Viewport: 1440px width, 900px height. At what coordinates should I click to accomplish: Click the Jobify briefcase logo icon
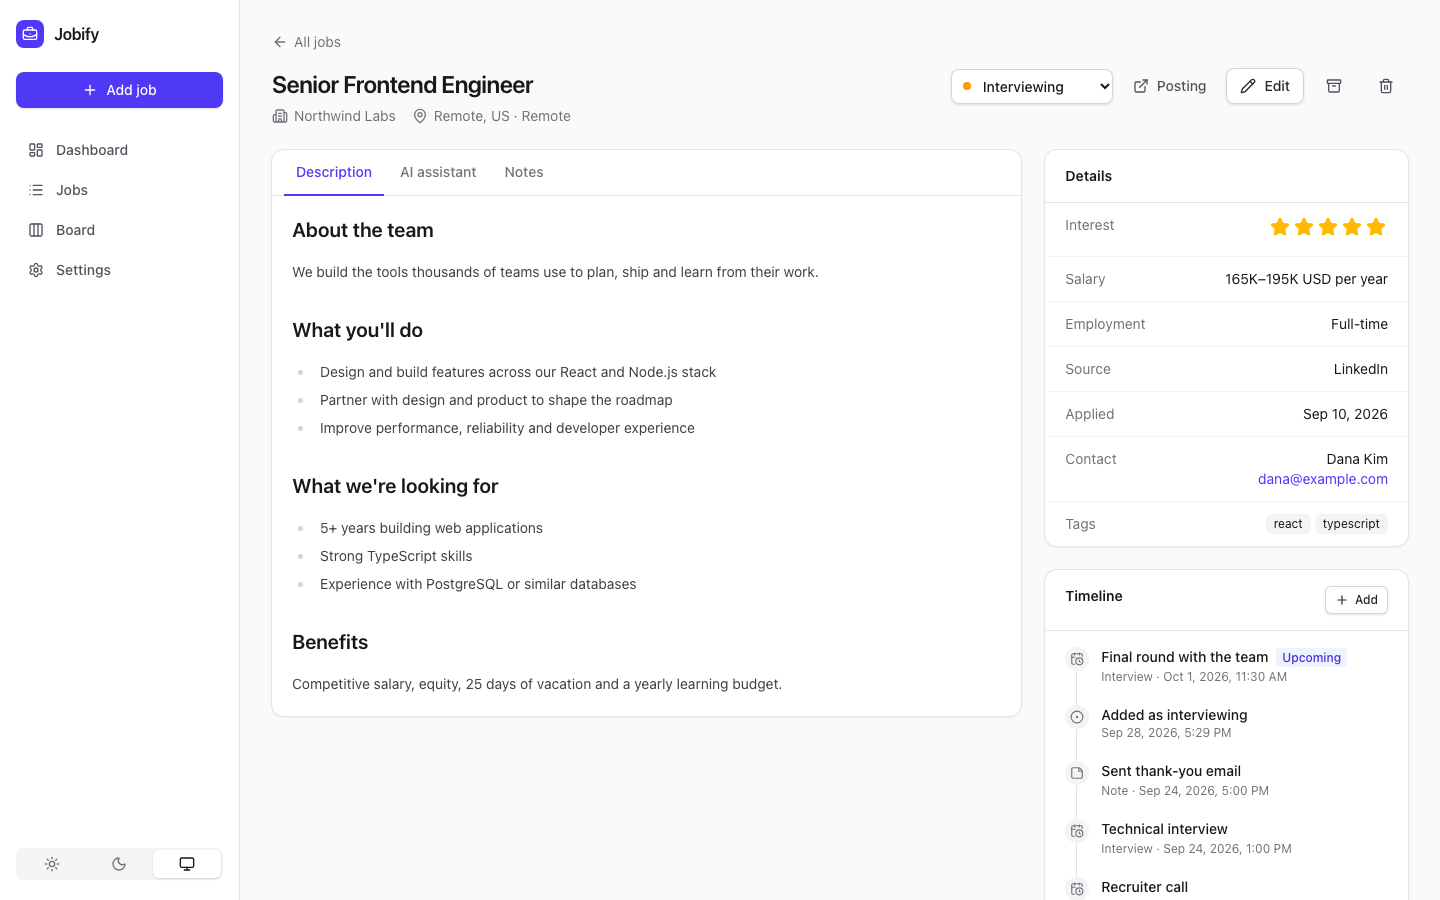[30, 34]
